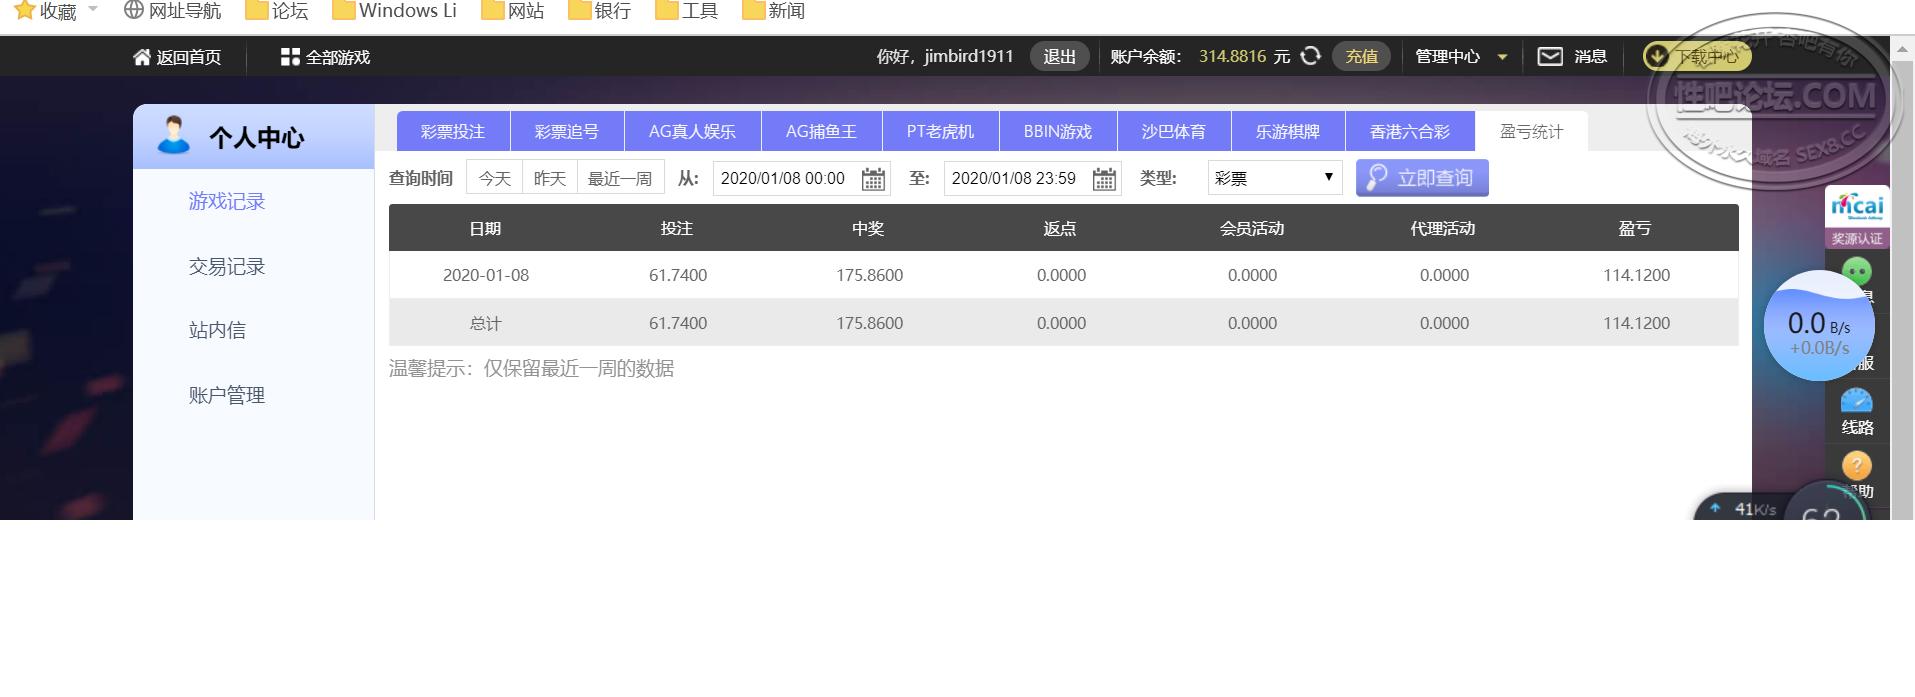
Task: Open the start date calendar picker
Action: point(873,179)
